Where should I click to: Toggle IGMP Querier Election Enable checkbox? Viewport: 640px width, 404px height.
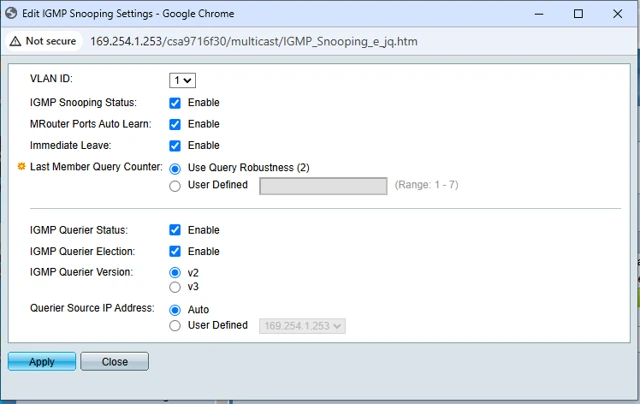[x=175, y=251]
